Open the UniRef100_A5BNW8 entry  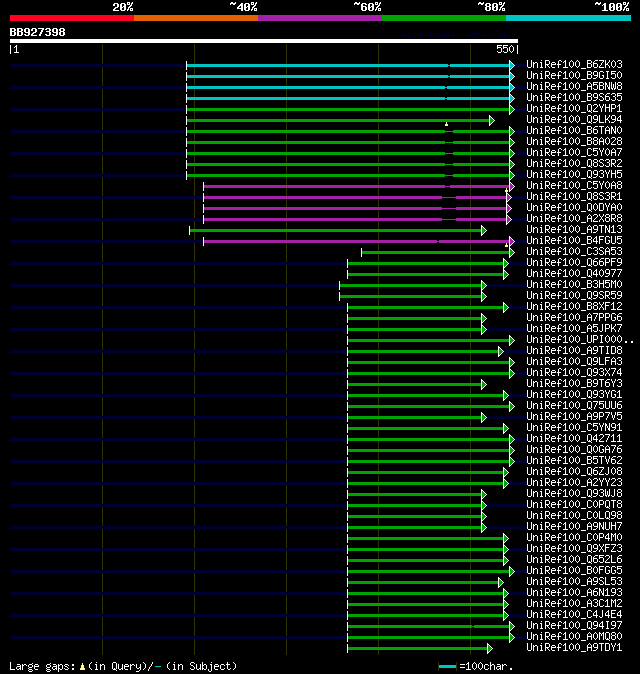pos(574,86)
